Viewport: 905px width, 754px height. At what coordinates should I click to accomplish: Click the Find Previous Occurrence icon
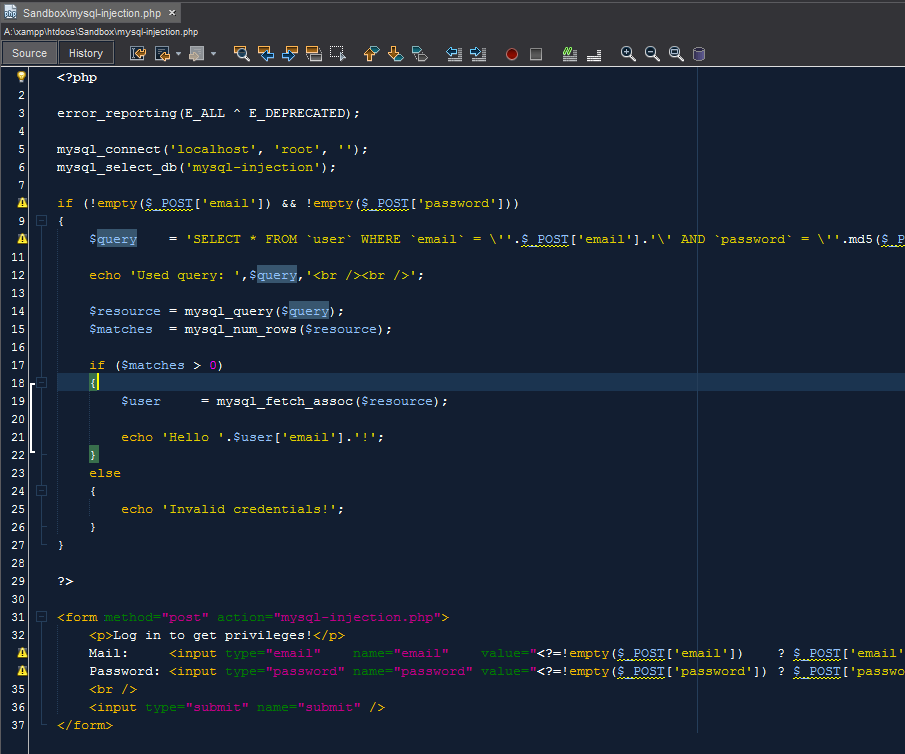[265, 54]
